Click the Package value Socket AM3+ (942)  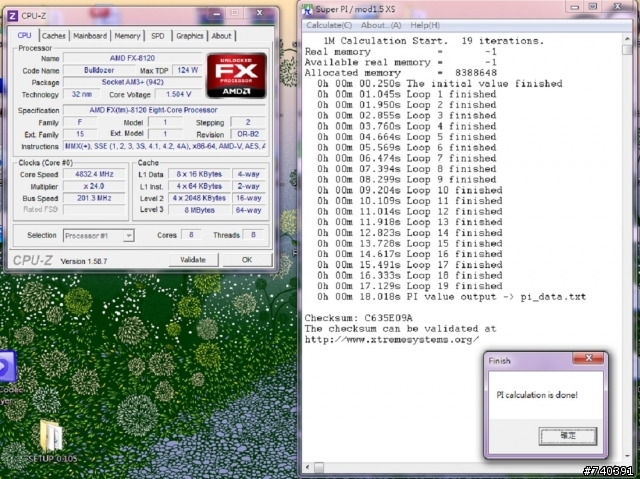[132, 82]
